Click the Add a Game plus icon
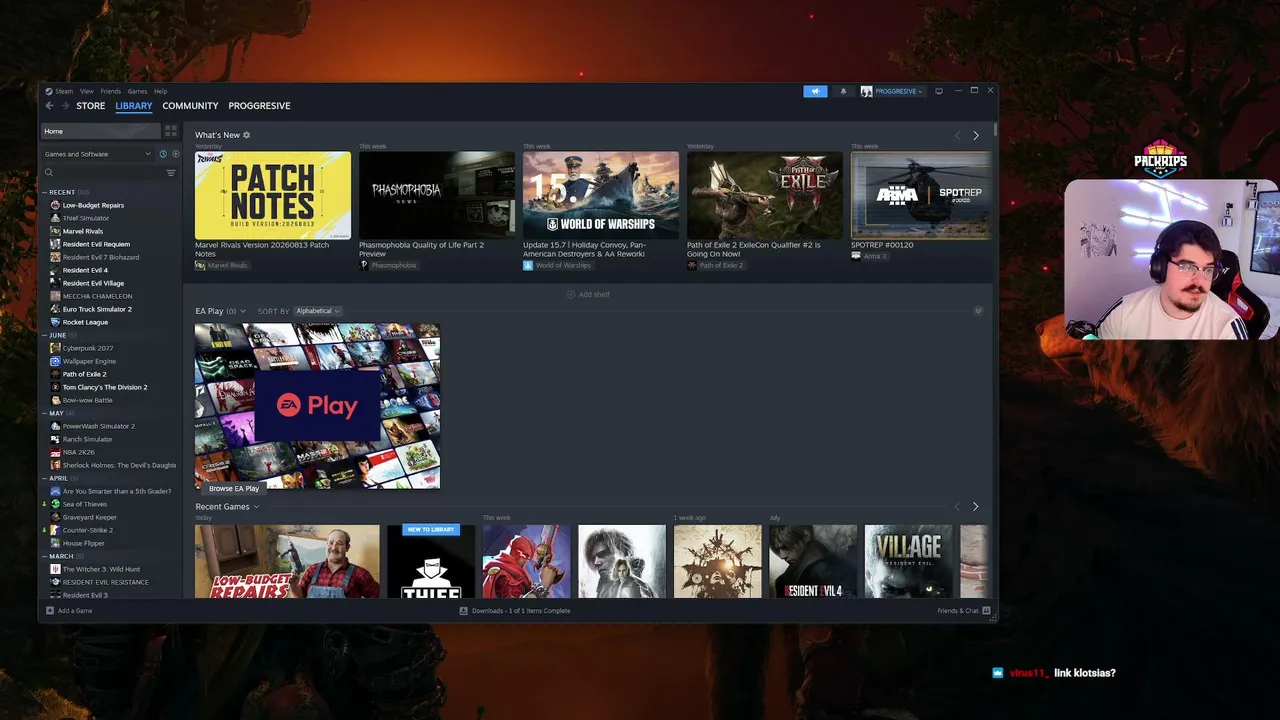1280x720 pixels. 50,610
